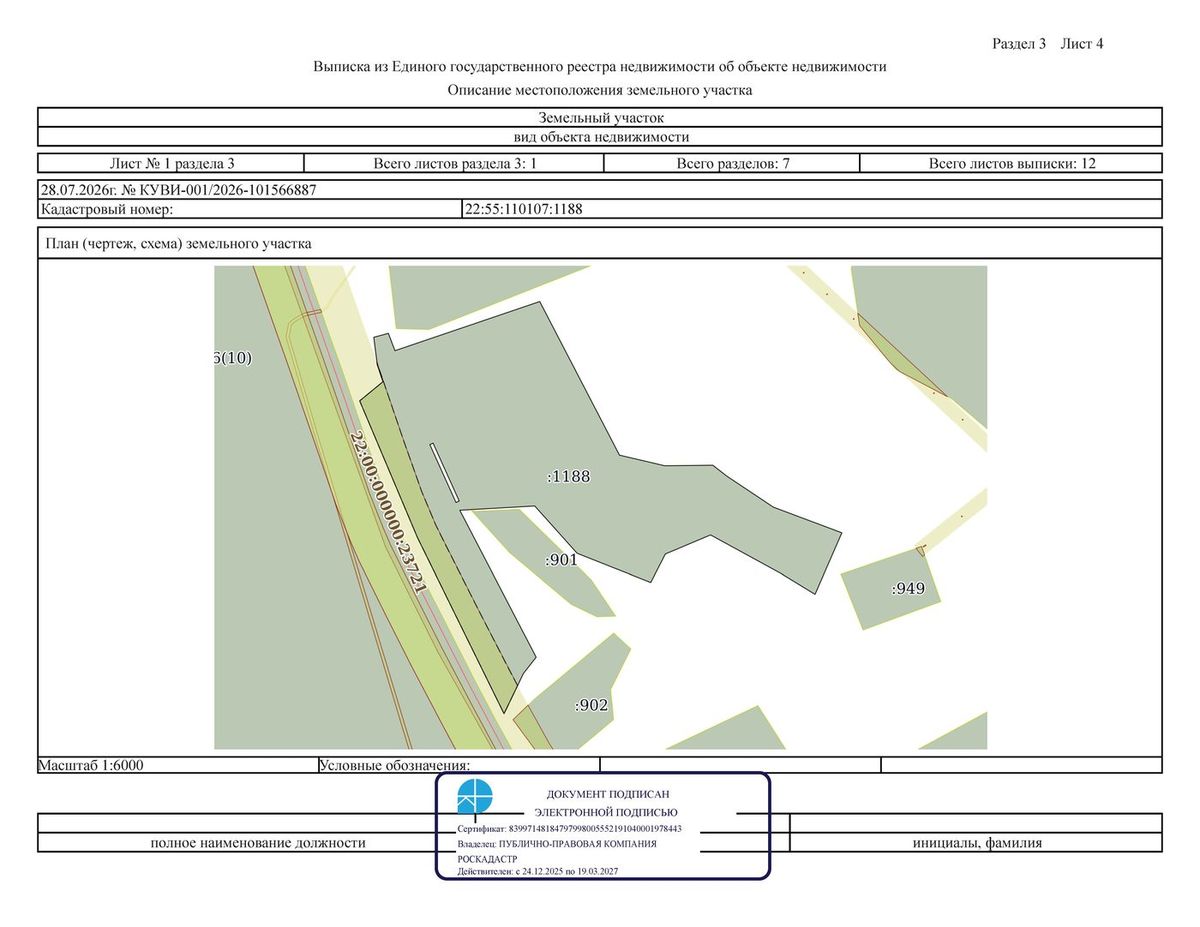
Task: Click the cadastral number value '22:55:110107:1188'
Action: coord(523,209)
